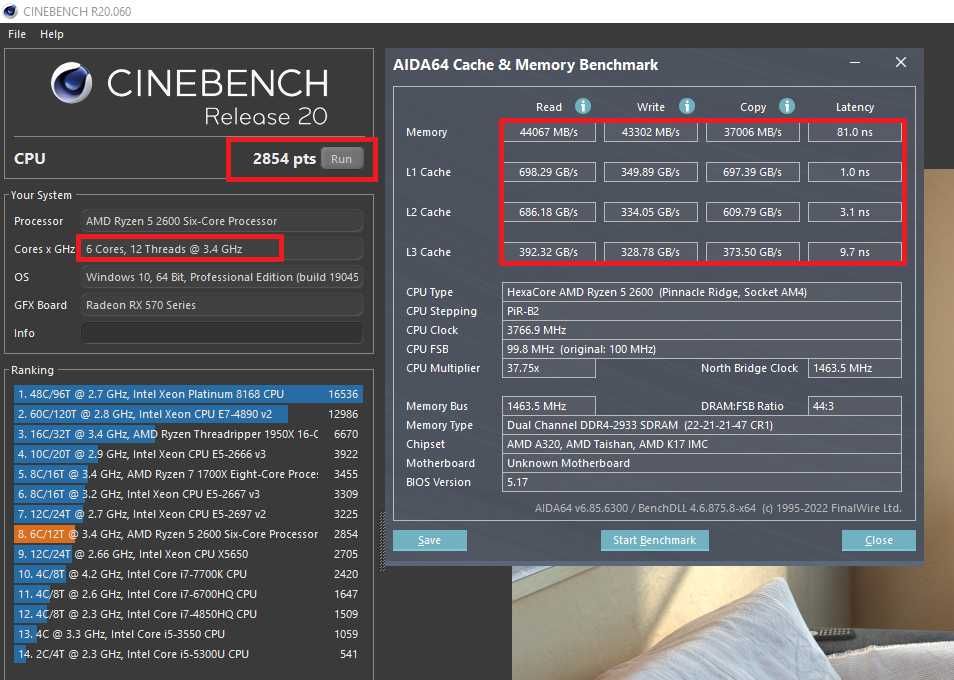Viewport: 954px width, 680px height.
Task: Click L3 Cache Latency value 9.7 ns
Action: tap(855, 252)
